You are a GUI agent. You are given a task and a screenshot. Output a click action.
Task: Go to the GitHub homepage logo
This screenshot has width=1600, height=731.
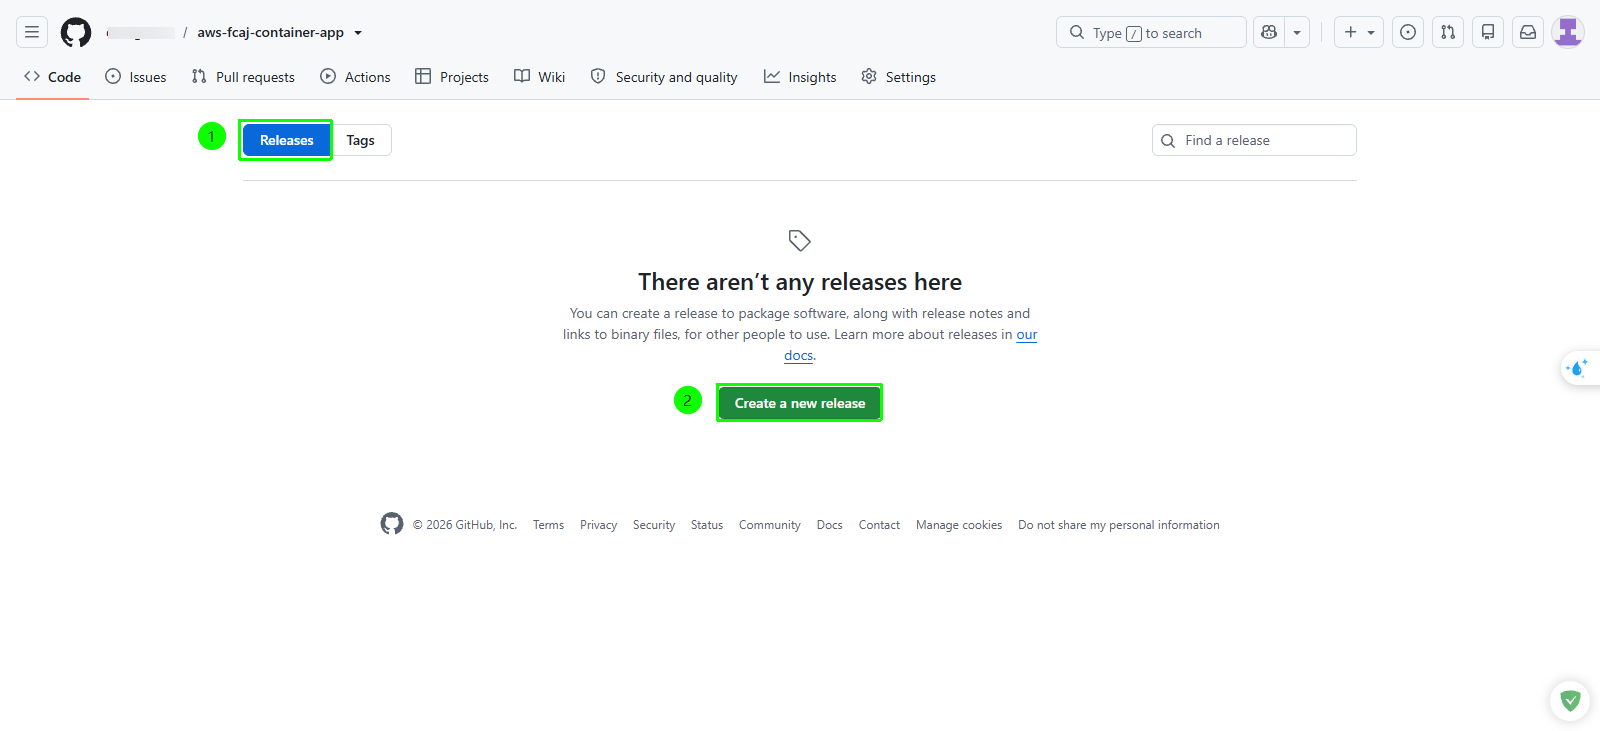[76, 32]
